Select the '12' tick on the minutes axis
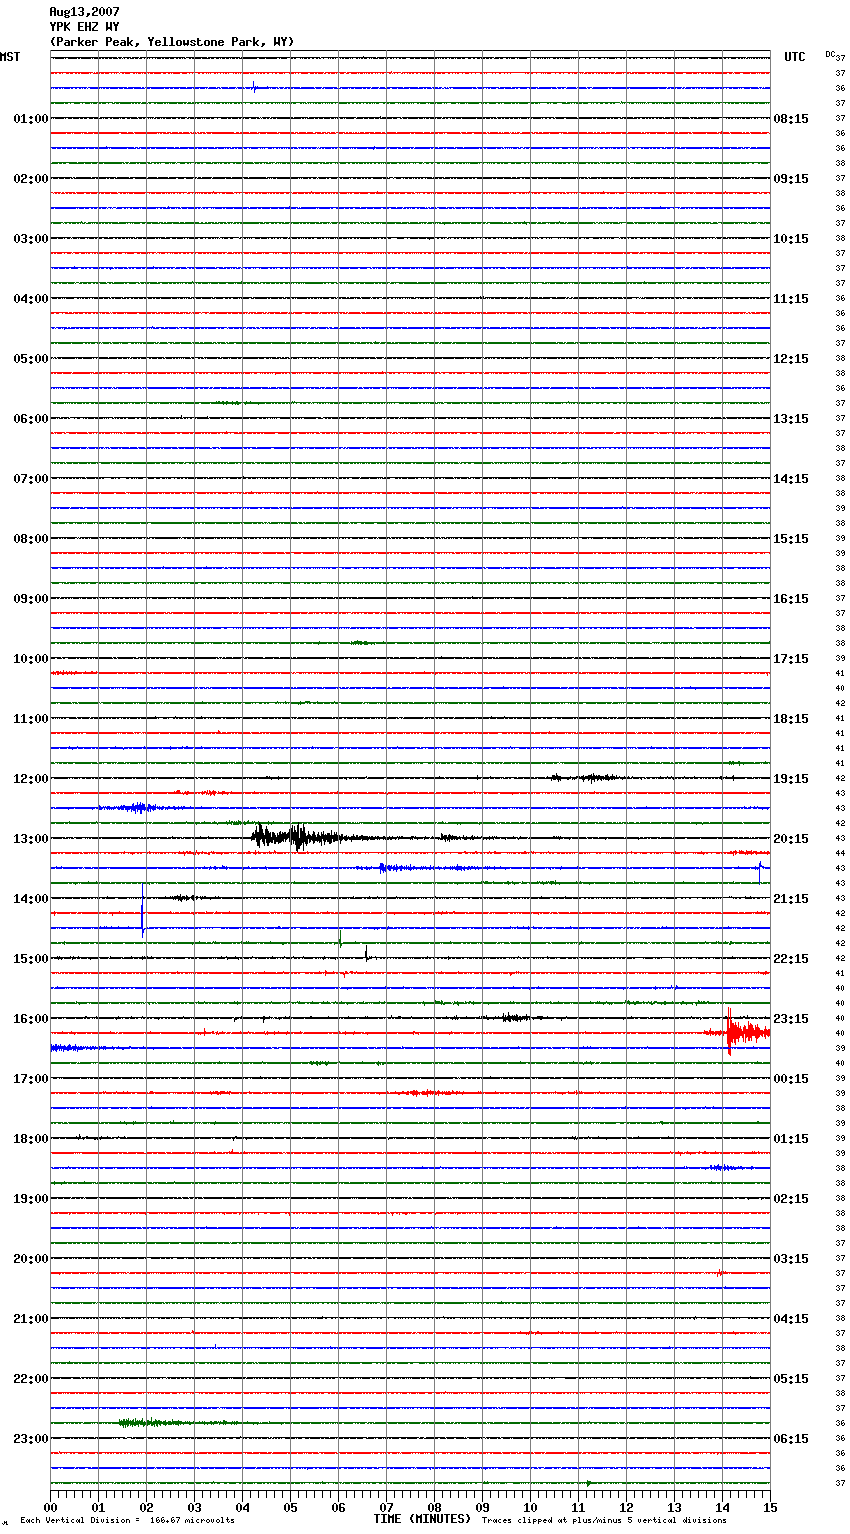This screenshot has width=850, height=1534. [x=626, y=1507]
